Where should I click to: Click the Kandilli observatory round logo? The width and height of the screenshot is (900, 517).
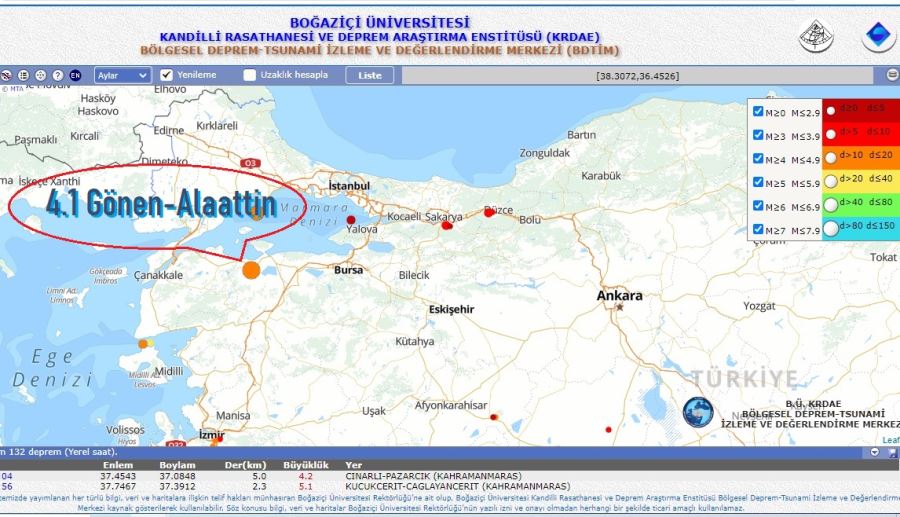pyautogui.click(x=816, y=36)
